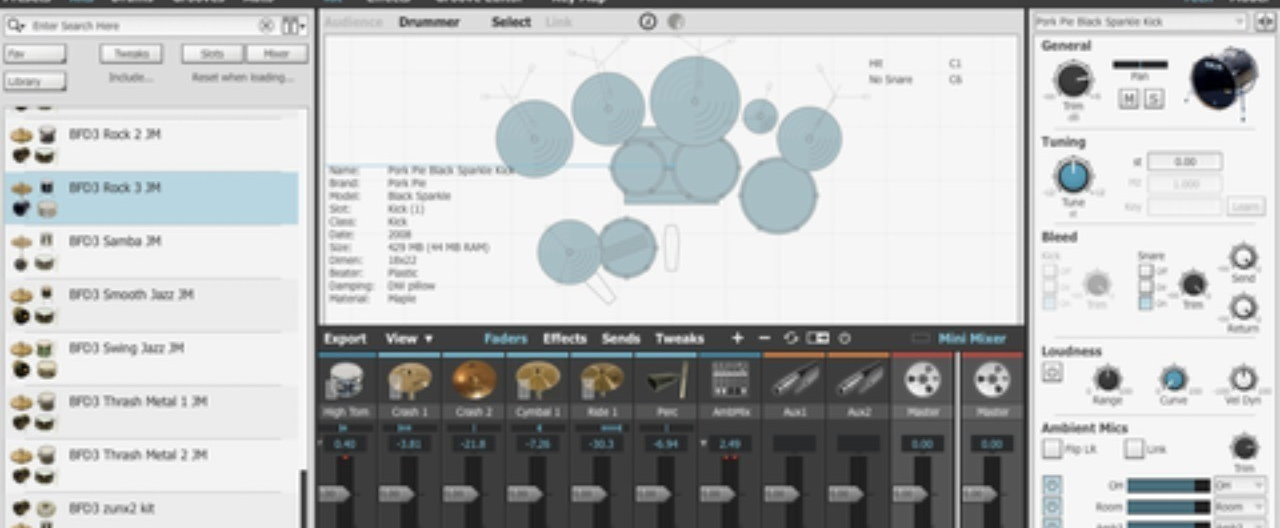Toggle the Mini Mixer switch
Screen dimensions: 1280x528
click(x=921, y=339)
